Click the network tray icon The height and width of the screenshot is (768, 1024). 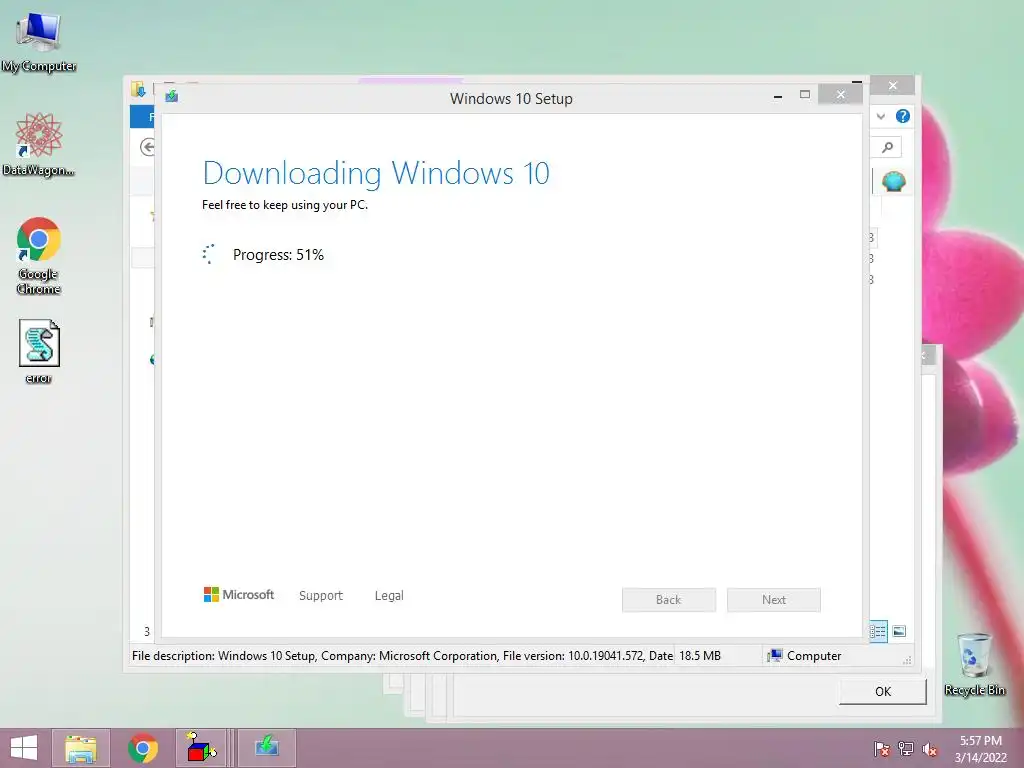tap(906, 749)
